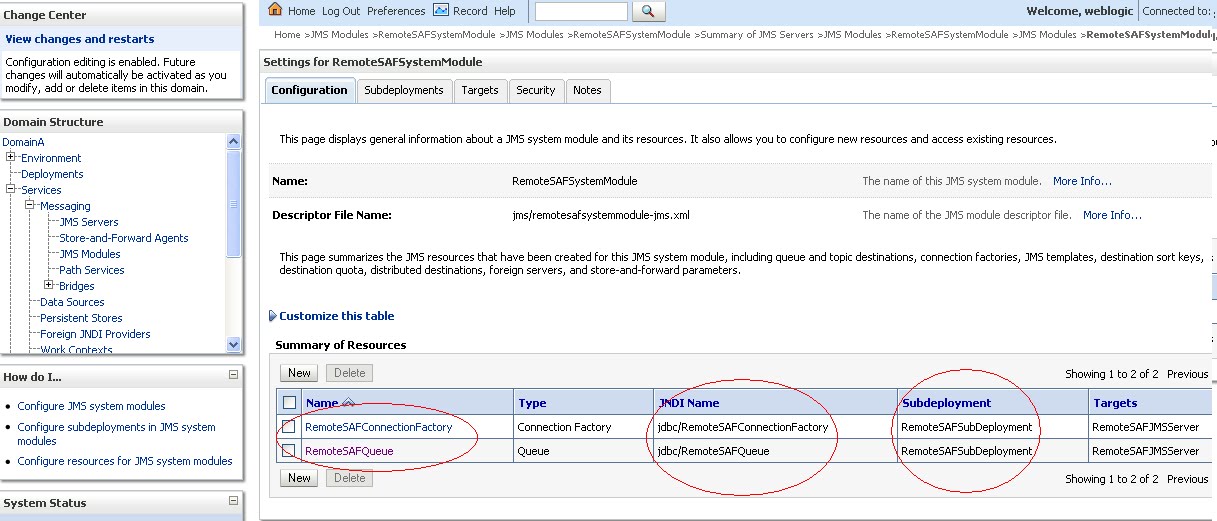Open Persistent Stores tree item
The height and width of the screenshot is (521, 1217).
tap(81, 318)
